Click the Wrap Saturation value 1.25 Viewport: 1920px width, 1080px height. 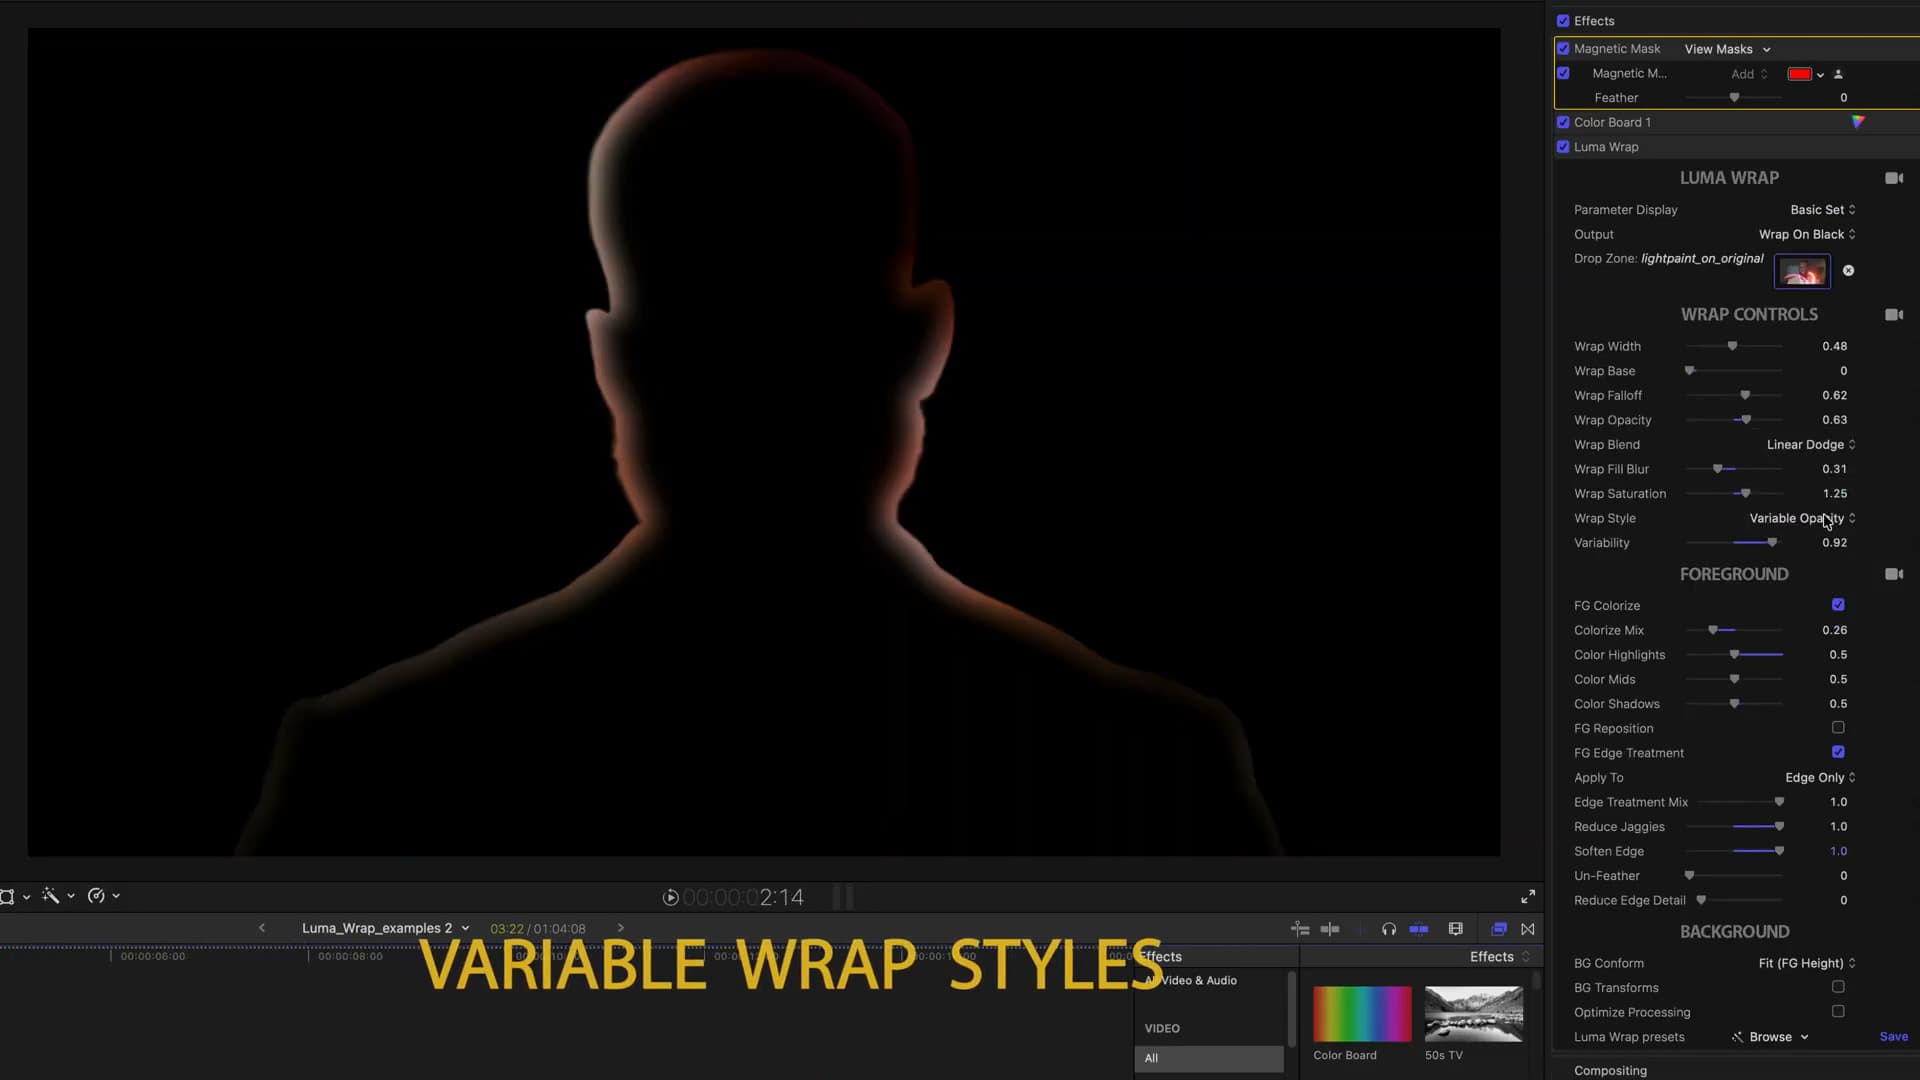click(1834, 494)
